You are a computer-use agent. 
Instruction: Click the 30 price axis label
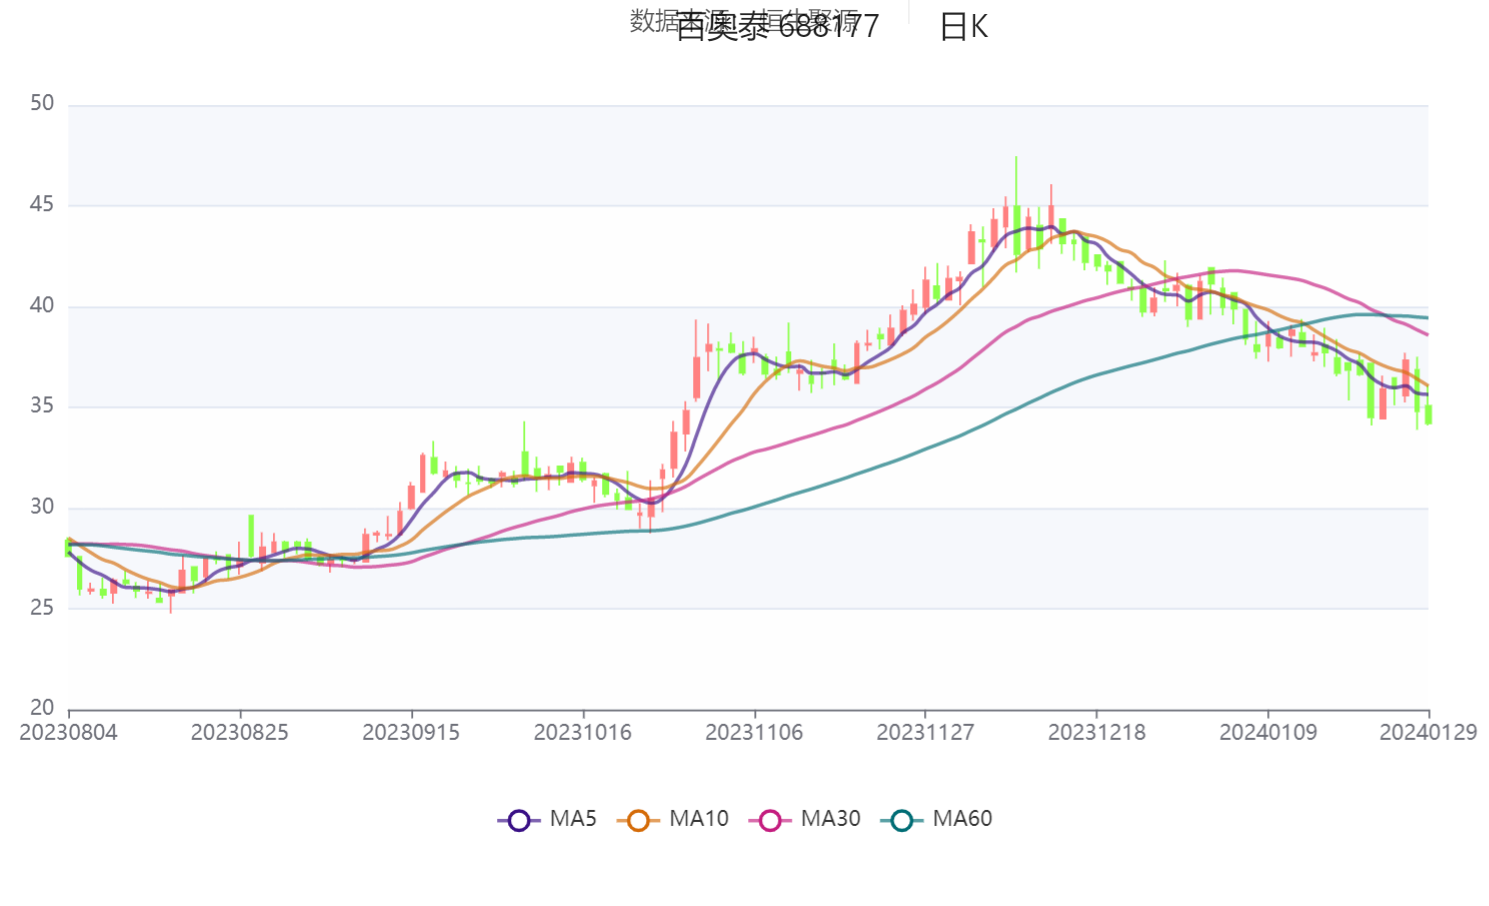tap(42, 507)
